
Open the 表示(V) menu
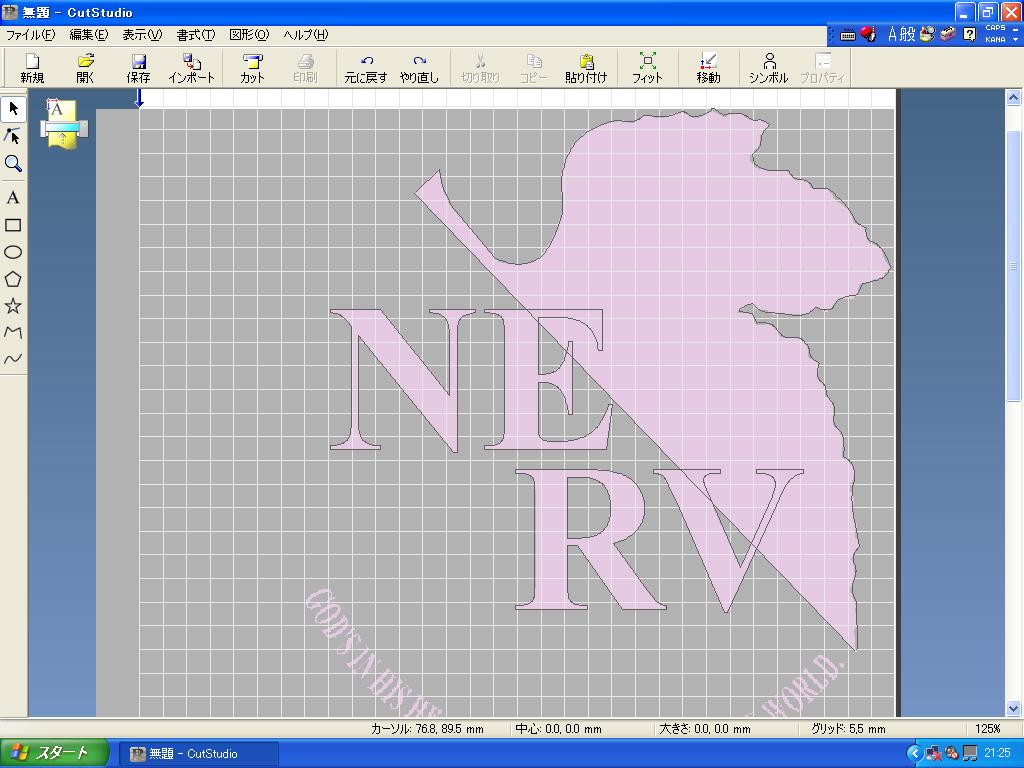coord(142,35)
